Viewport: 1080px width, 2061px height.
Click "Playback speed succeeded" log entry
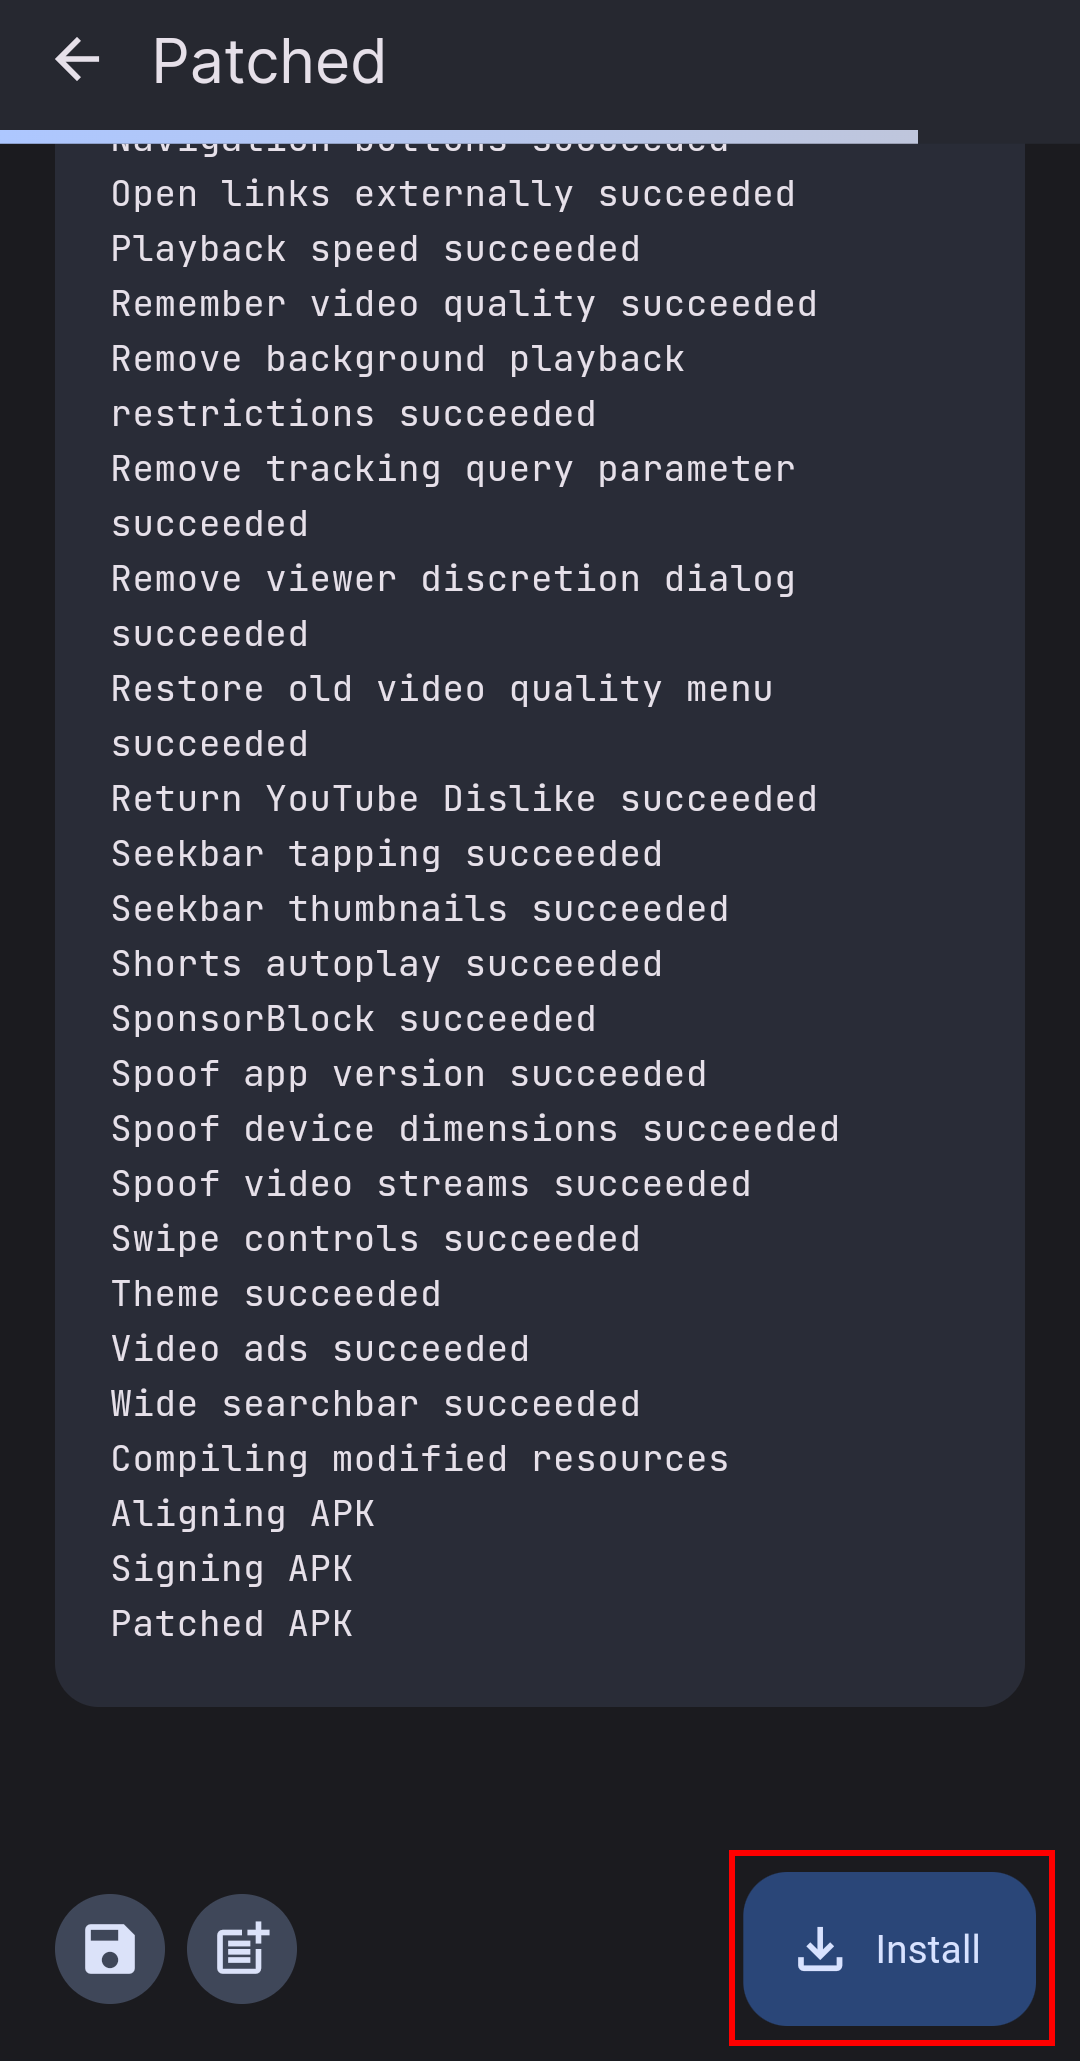pos(375,249)
